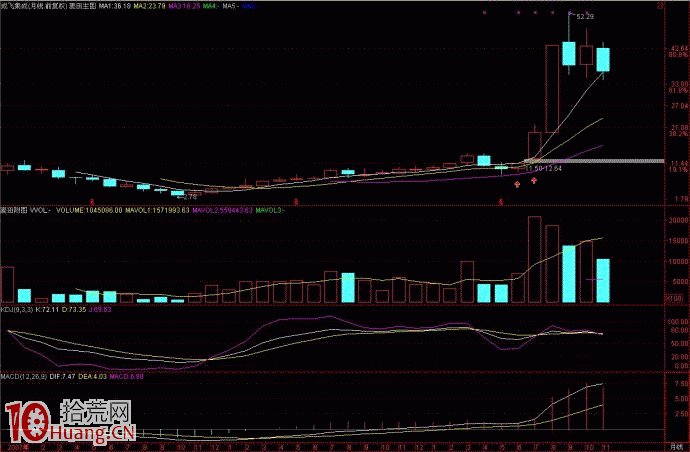Click the MA2:23.79 moving average label
Screen dimensions: 690x452
(x=146, y=6)
